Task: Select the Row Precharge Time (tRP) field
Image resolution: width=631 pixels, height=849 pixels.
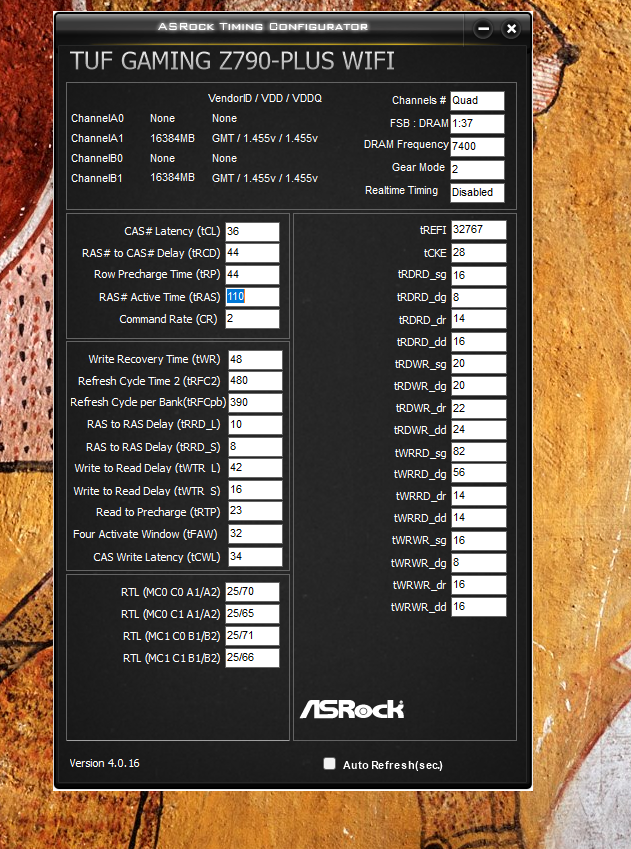Action: 252,275
